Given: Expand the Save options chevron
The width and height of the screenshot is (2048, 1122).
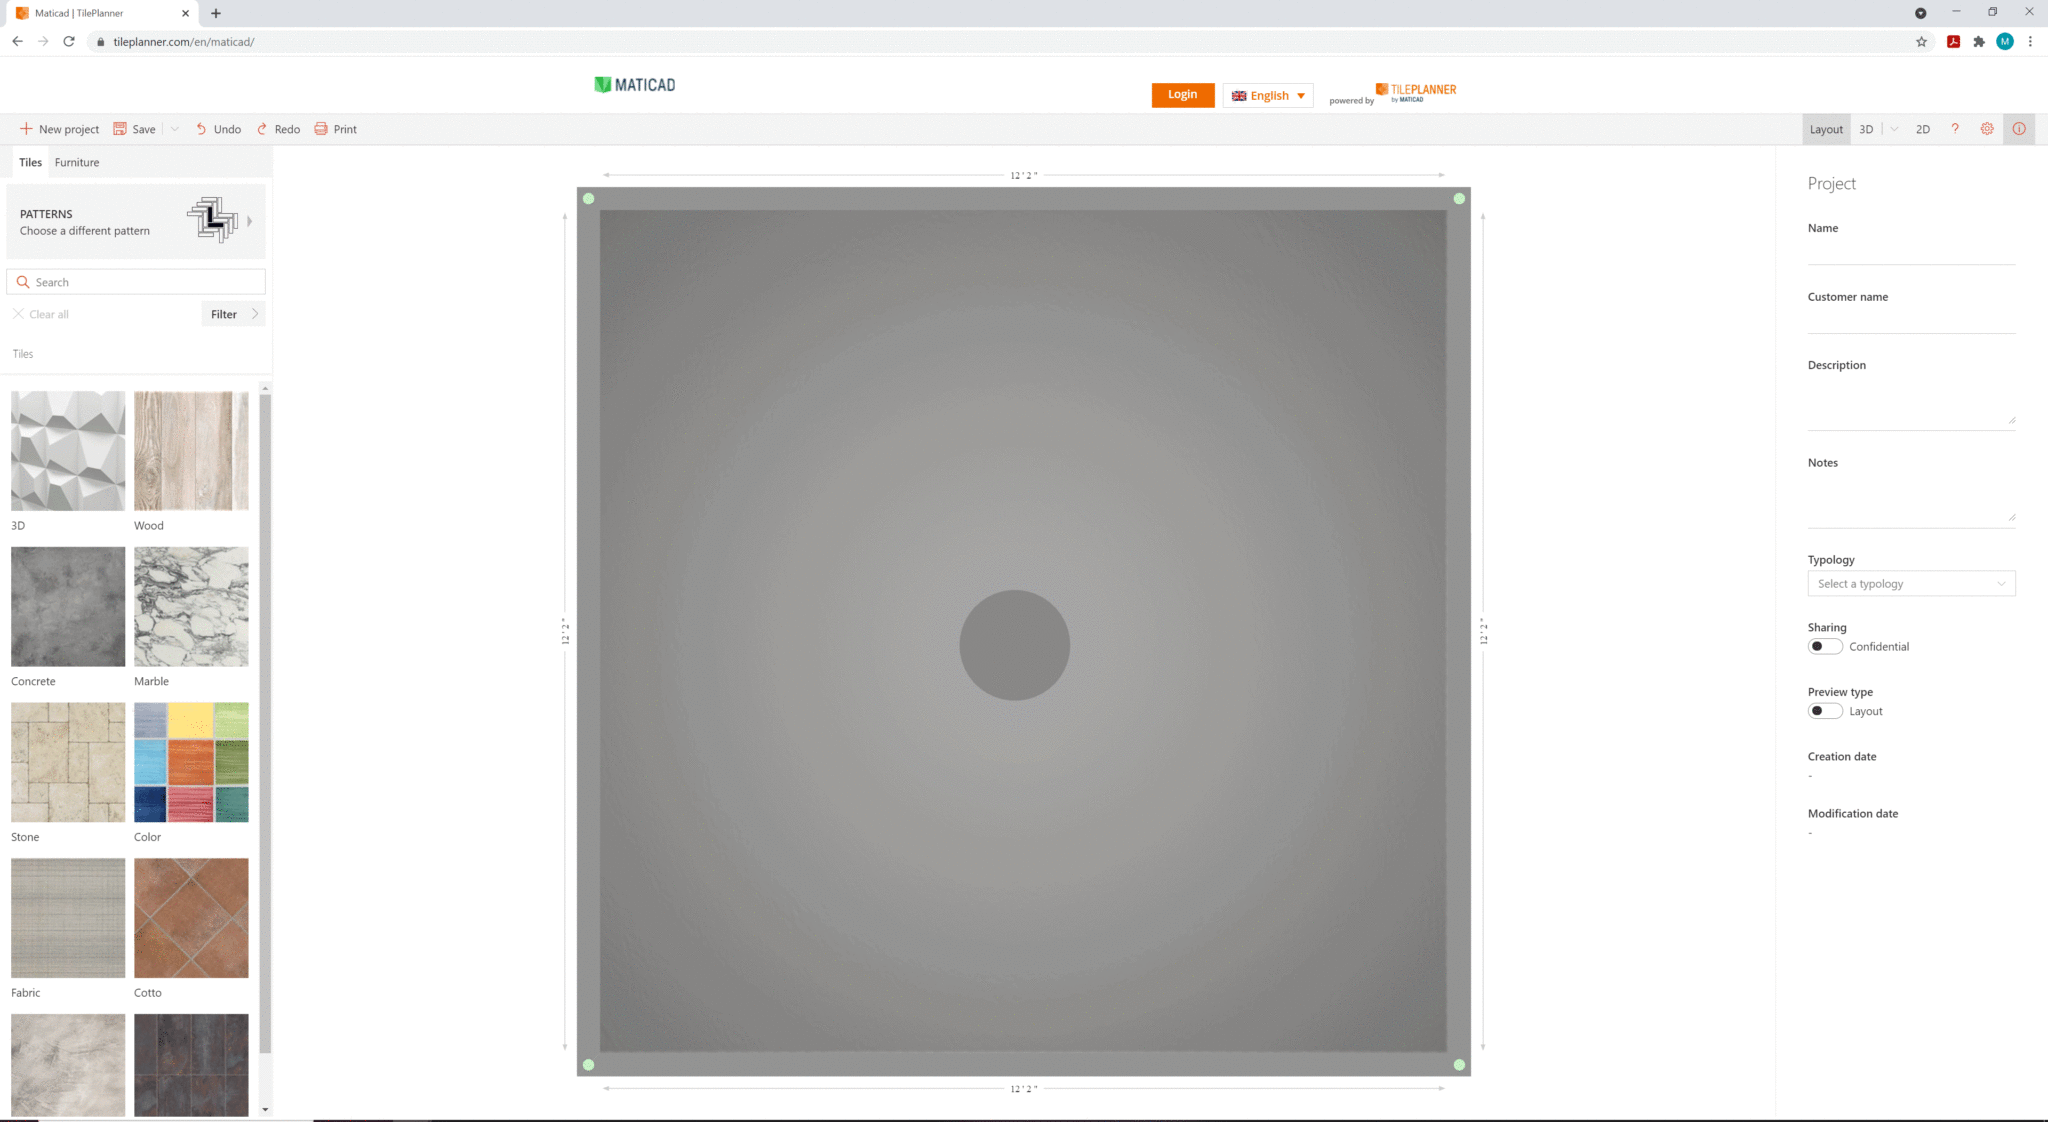Looking at the screenshot, I should [174, 129].
